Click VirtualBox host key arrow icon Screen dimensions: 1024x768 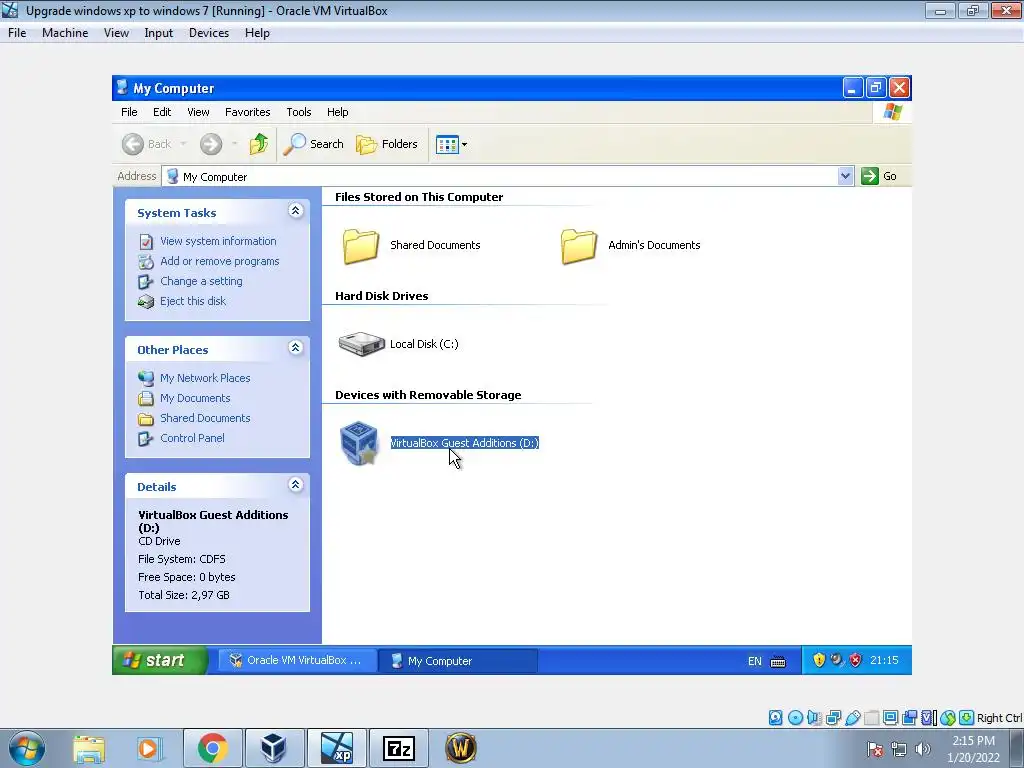(967, 718)
